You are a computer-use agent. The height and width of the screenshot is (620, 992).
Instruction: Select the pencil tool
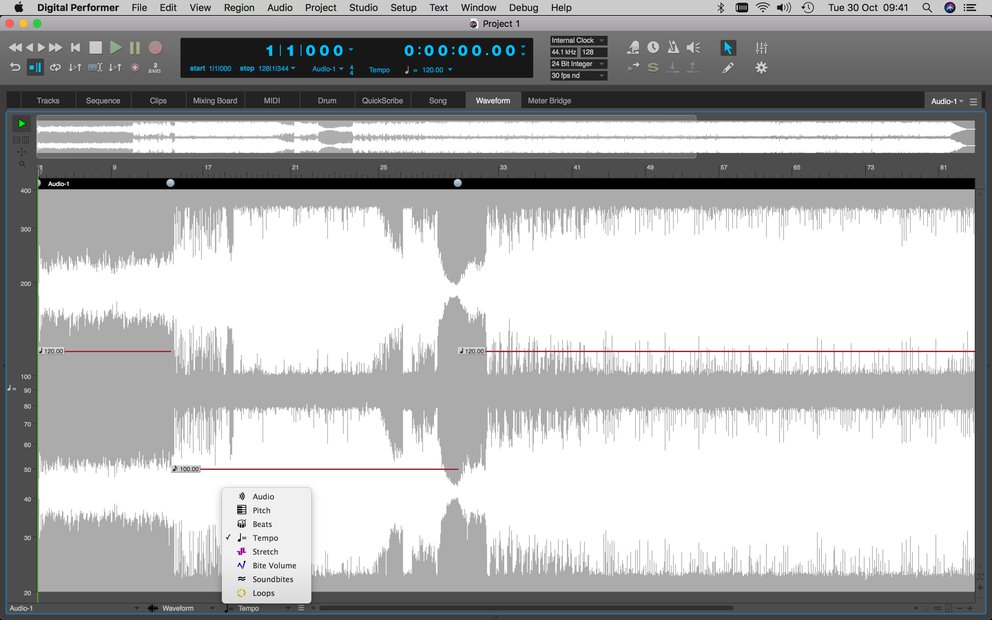[x=728, y=67]
